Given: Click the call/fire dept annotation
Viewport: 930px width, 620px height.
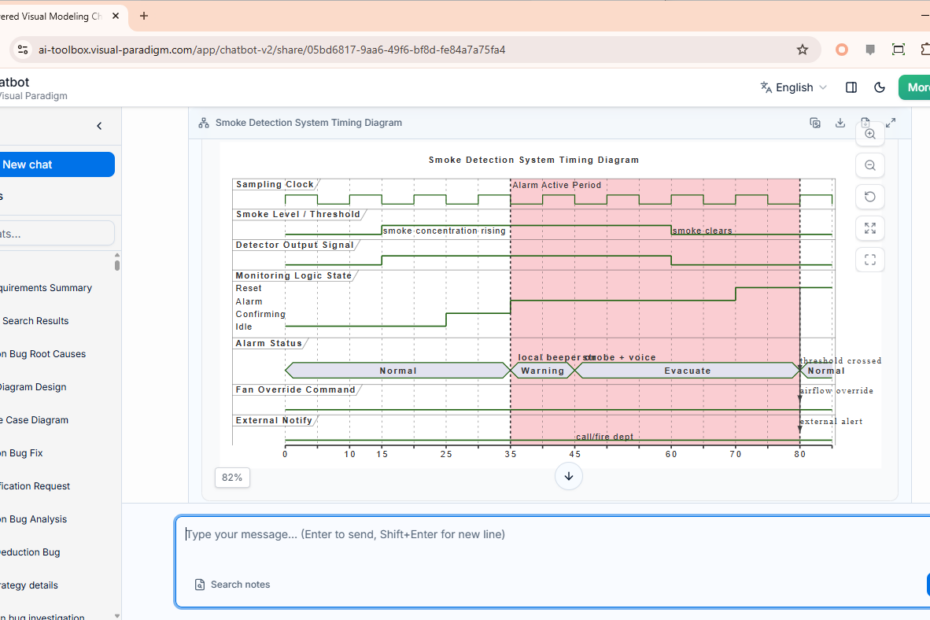Looking at the screenshot, I should point(604,437).
